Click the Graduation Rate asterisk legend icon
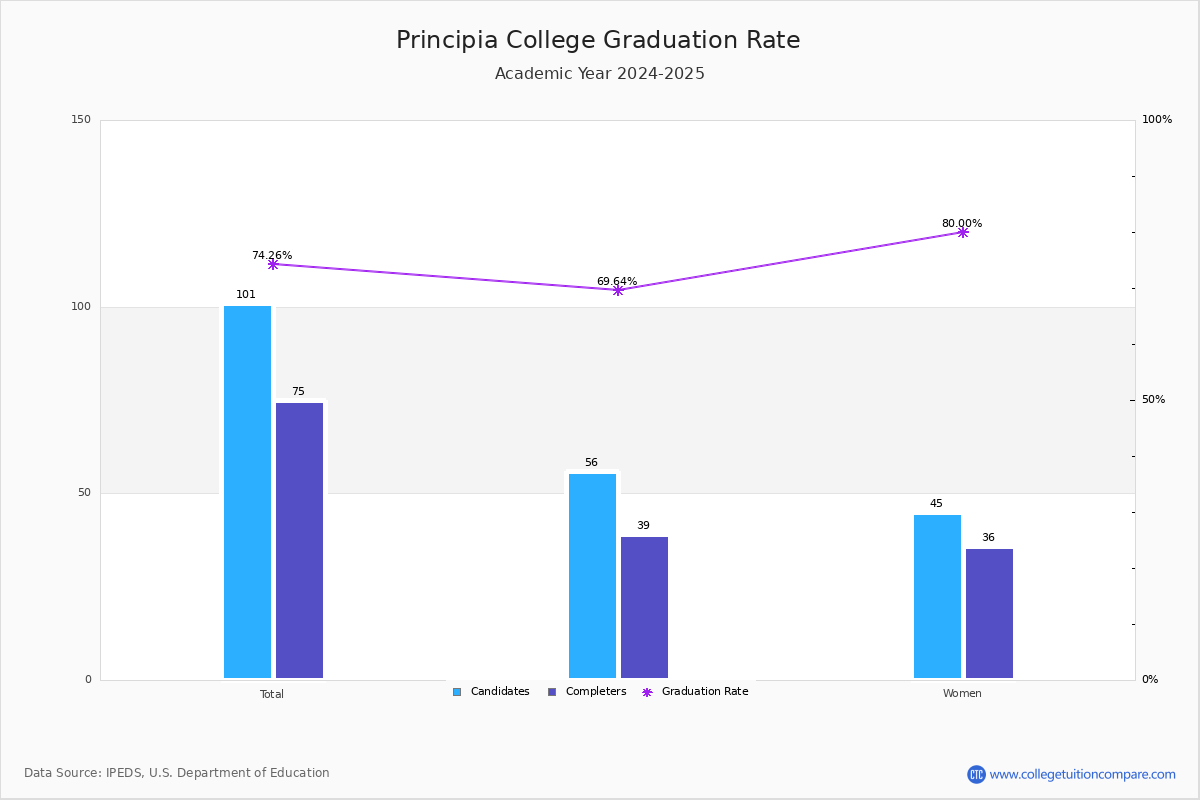 click(x=647, y=692)
